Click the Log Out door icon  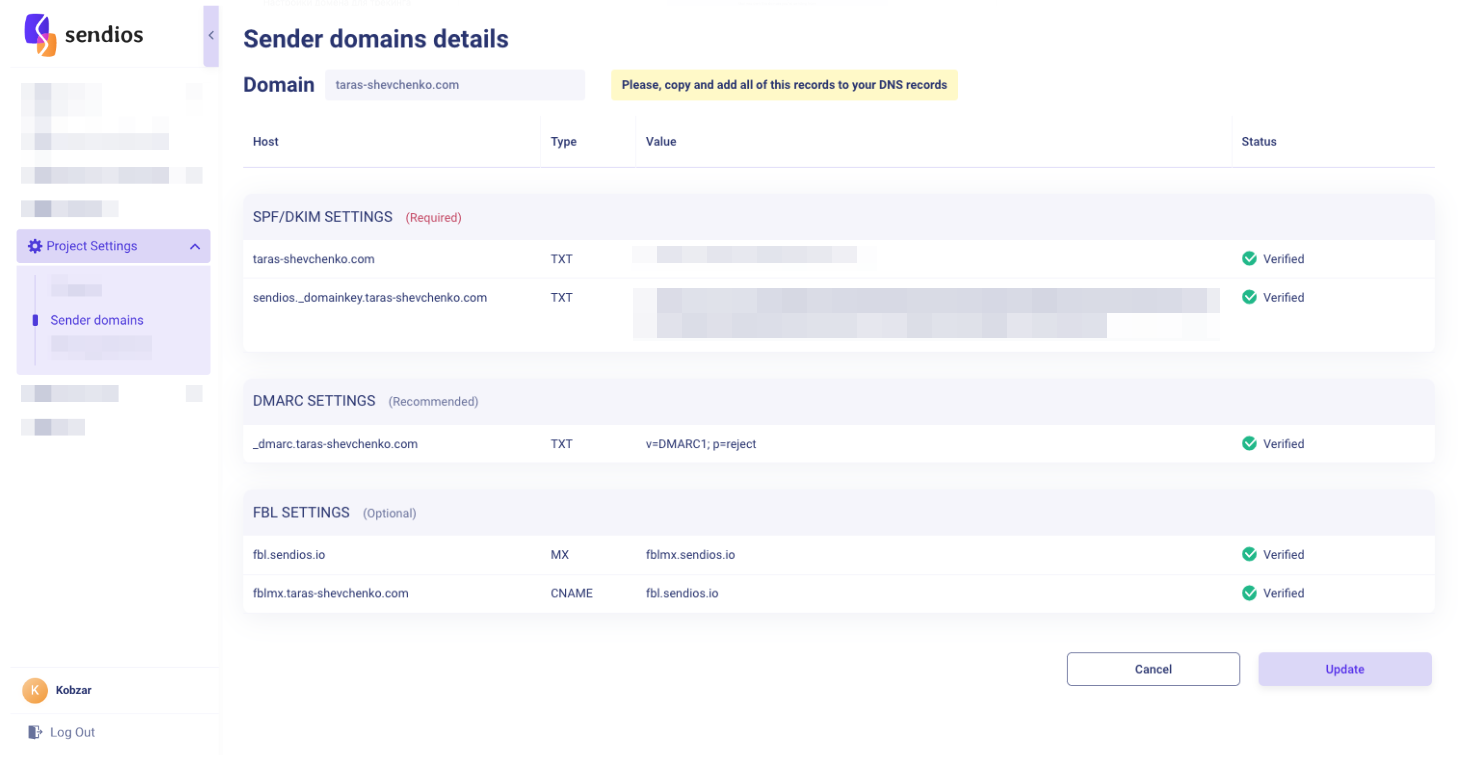click(35, 732)
